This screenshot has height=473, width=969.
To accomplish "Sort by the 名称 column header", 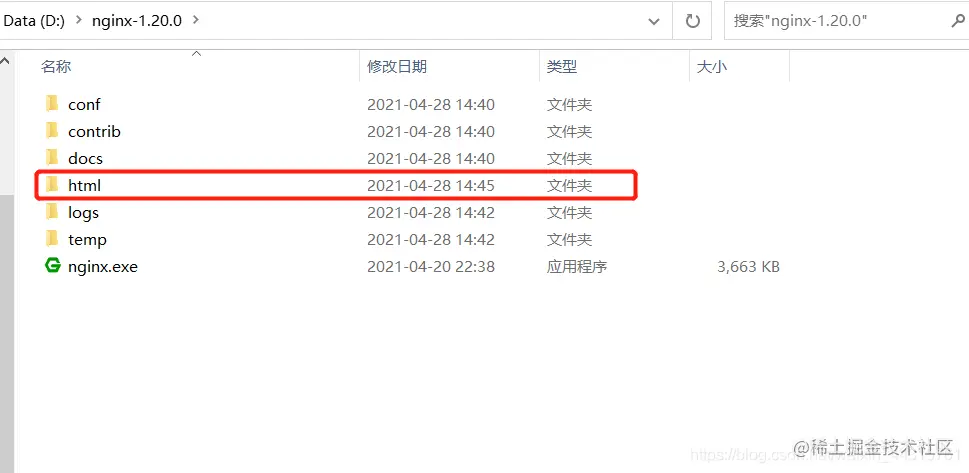I will pyautogui.click(x=56, y=67).
